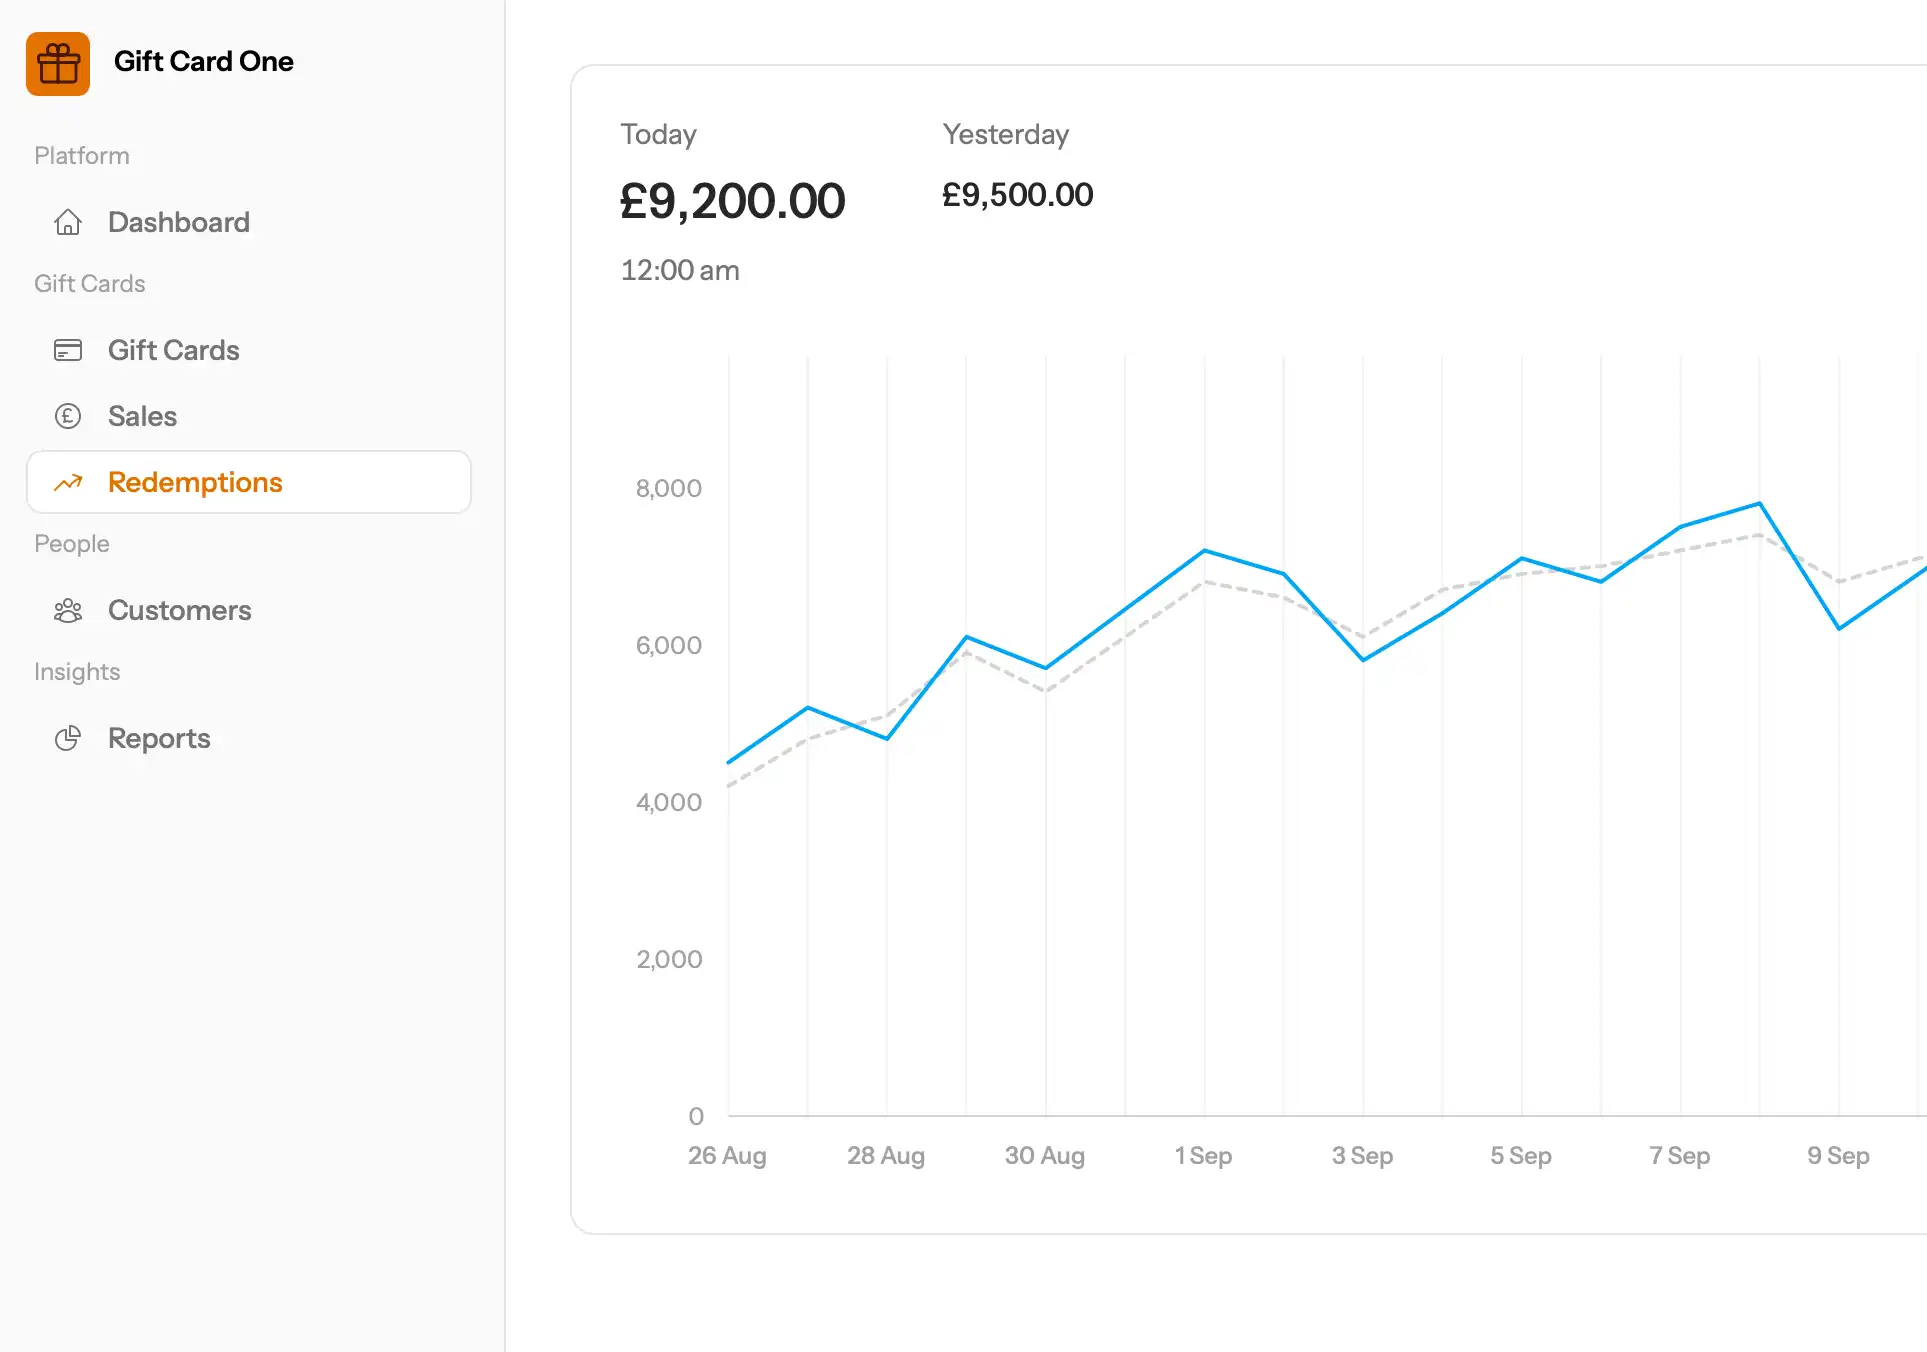Screen dimensions: 1927x1352
Task: Click the orange gift box logo icon
Action: coord(58,64)
